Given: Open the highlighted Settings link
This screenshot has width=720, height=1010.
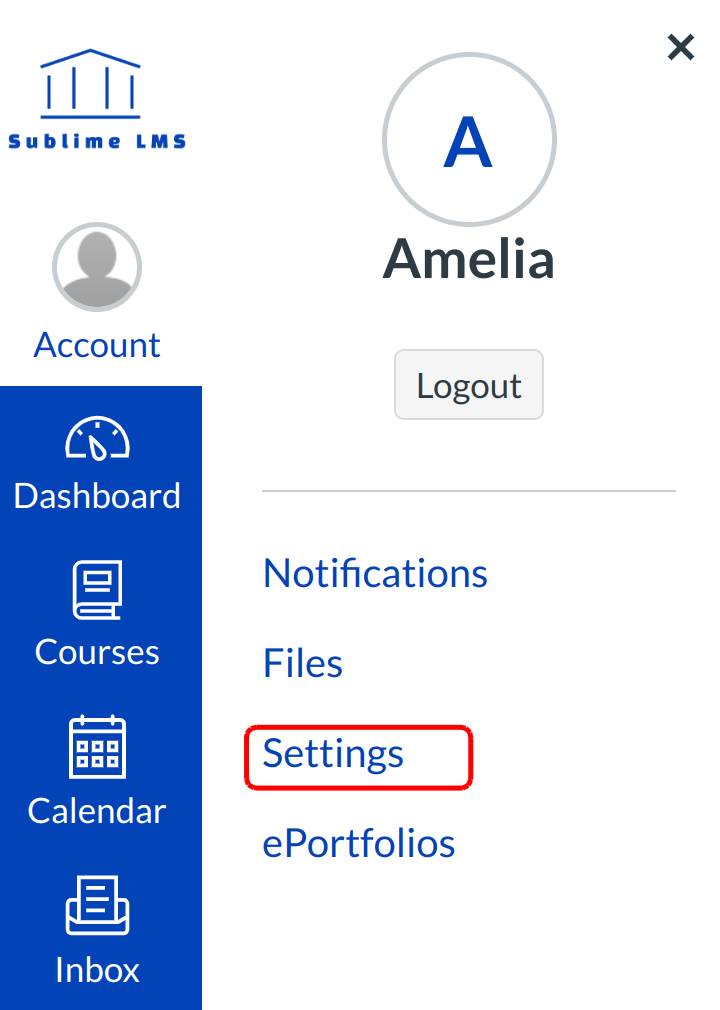Looking at the screenshot, I should pos(333,753).
